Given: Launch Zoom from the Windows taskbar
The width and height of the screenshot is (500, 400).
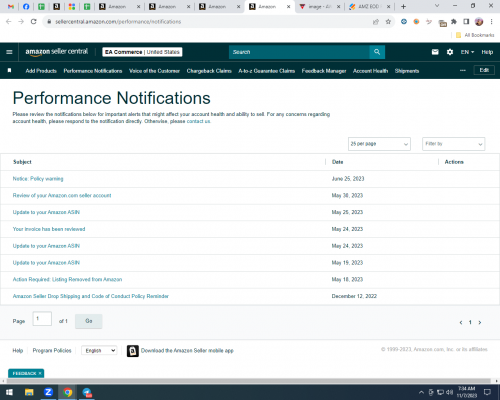Looking at the screenshot, I should [48, 392].
